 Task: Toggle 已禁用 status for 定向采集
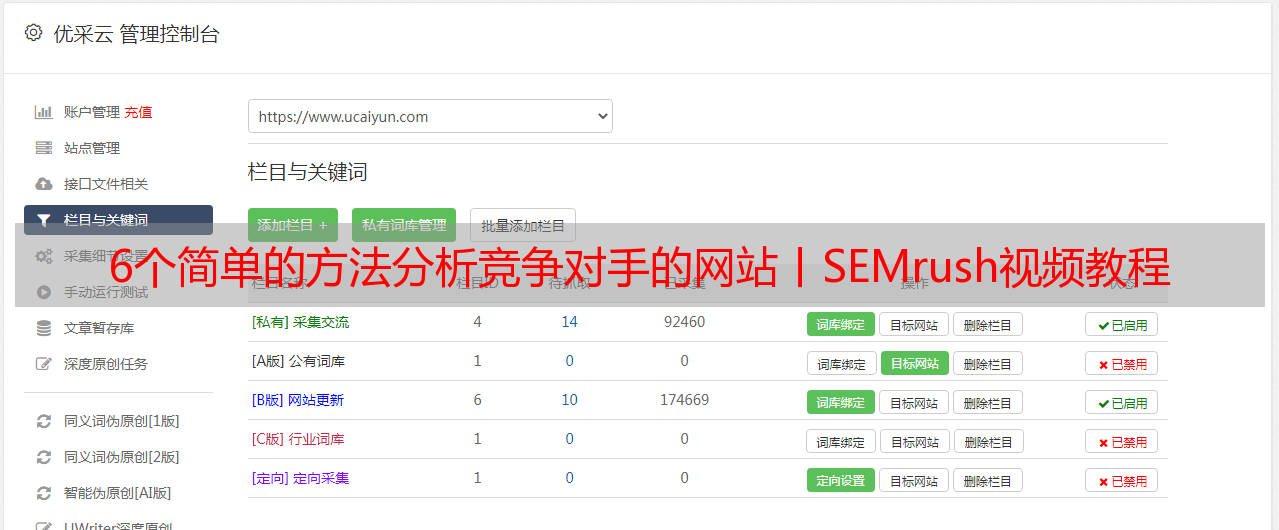point(1122,480)
